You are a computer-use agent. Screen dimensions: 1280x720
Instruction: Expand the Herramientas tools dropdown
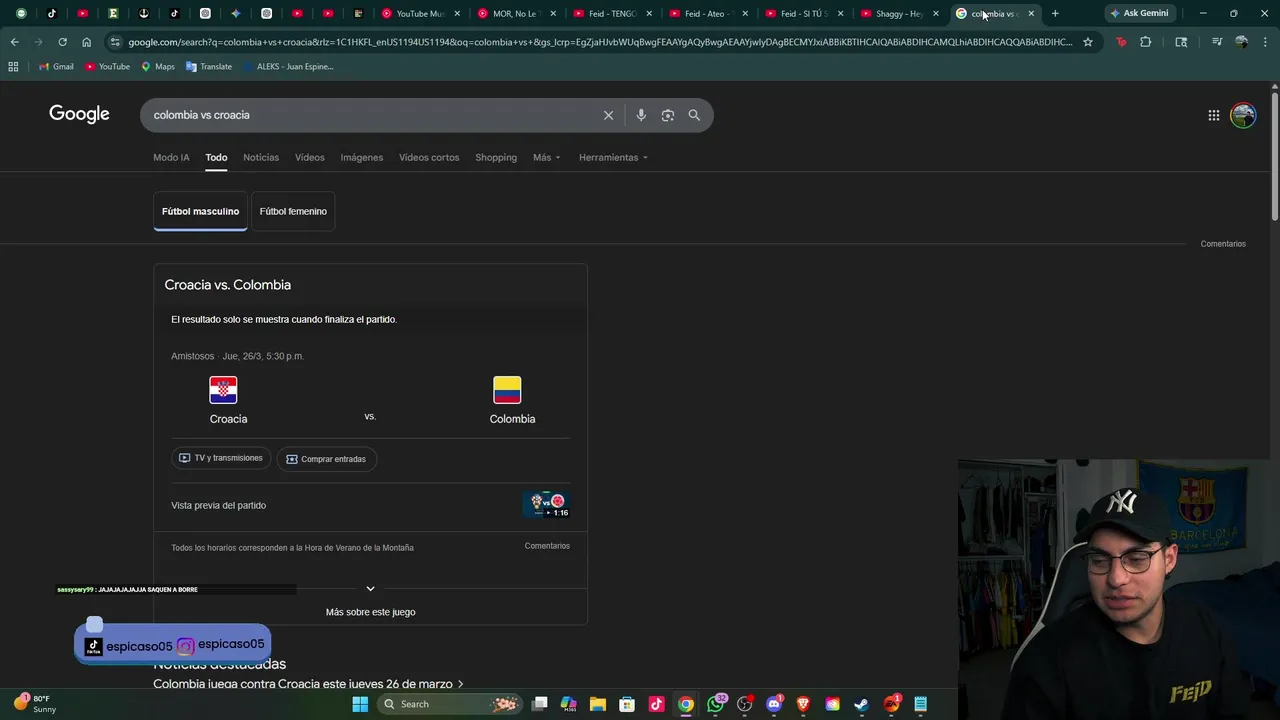[x=613, y=157]
